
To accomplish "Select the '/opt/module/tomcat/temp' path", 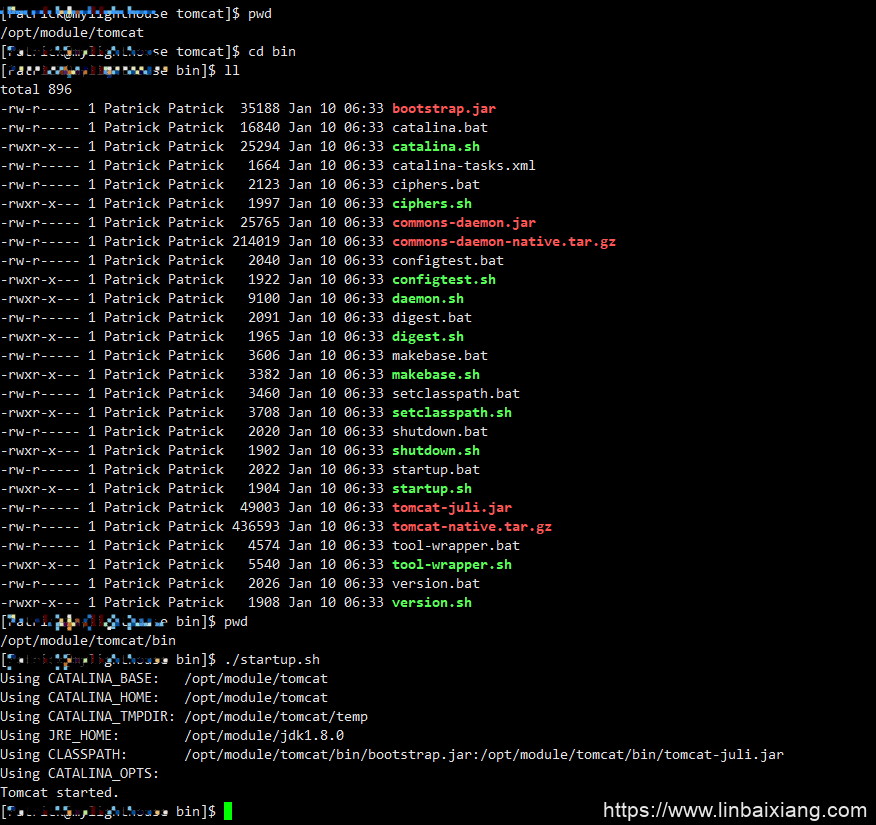I will tap(276, 716).
